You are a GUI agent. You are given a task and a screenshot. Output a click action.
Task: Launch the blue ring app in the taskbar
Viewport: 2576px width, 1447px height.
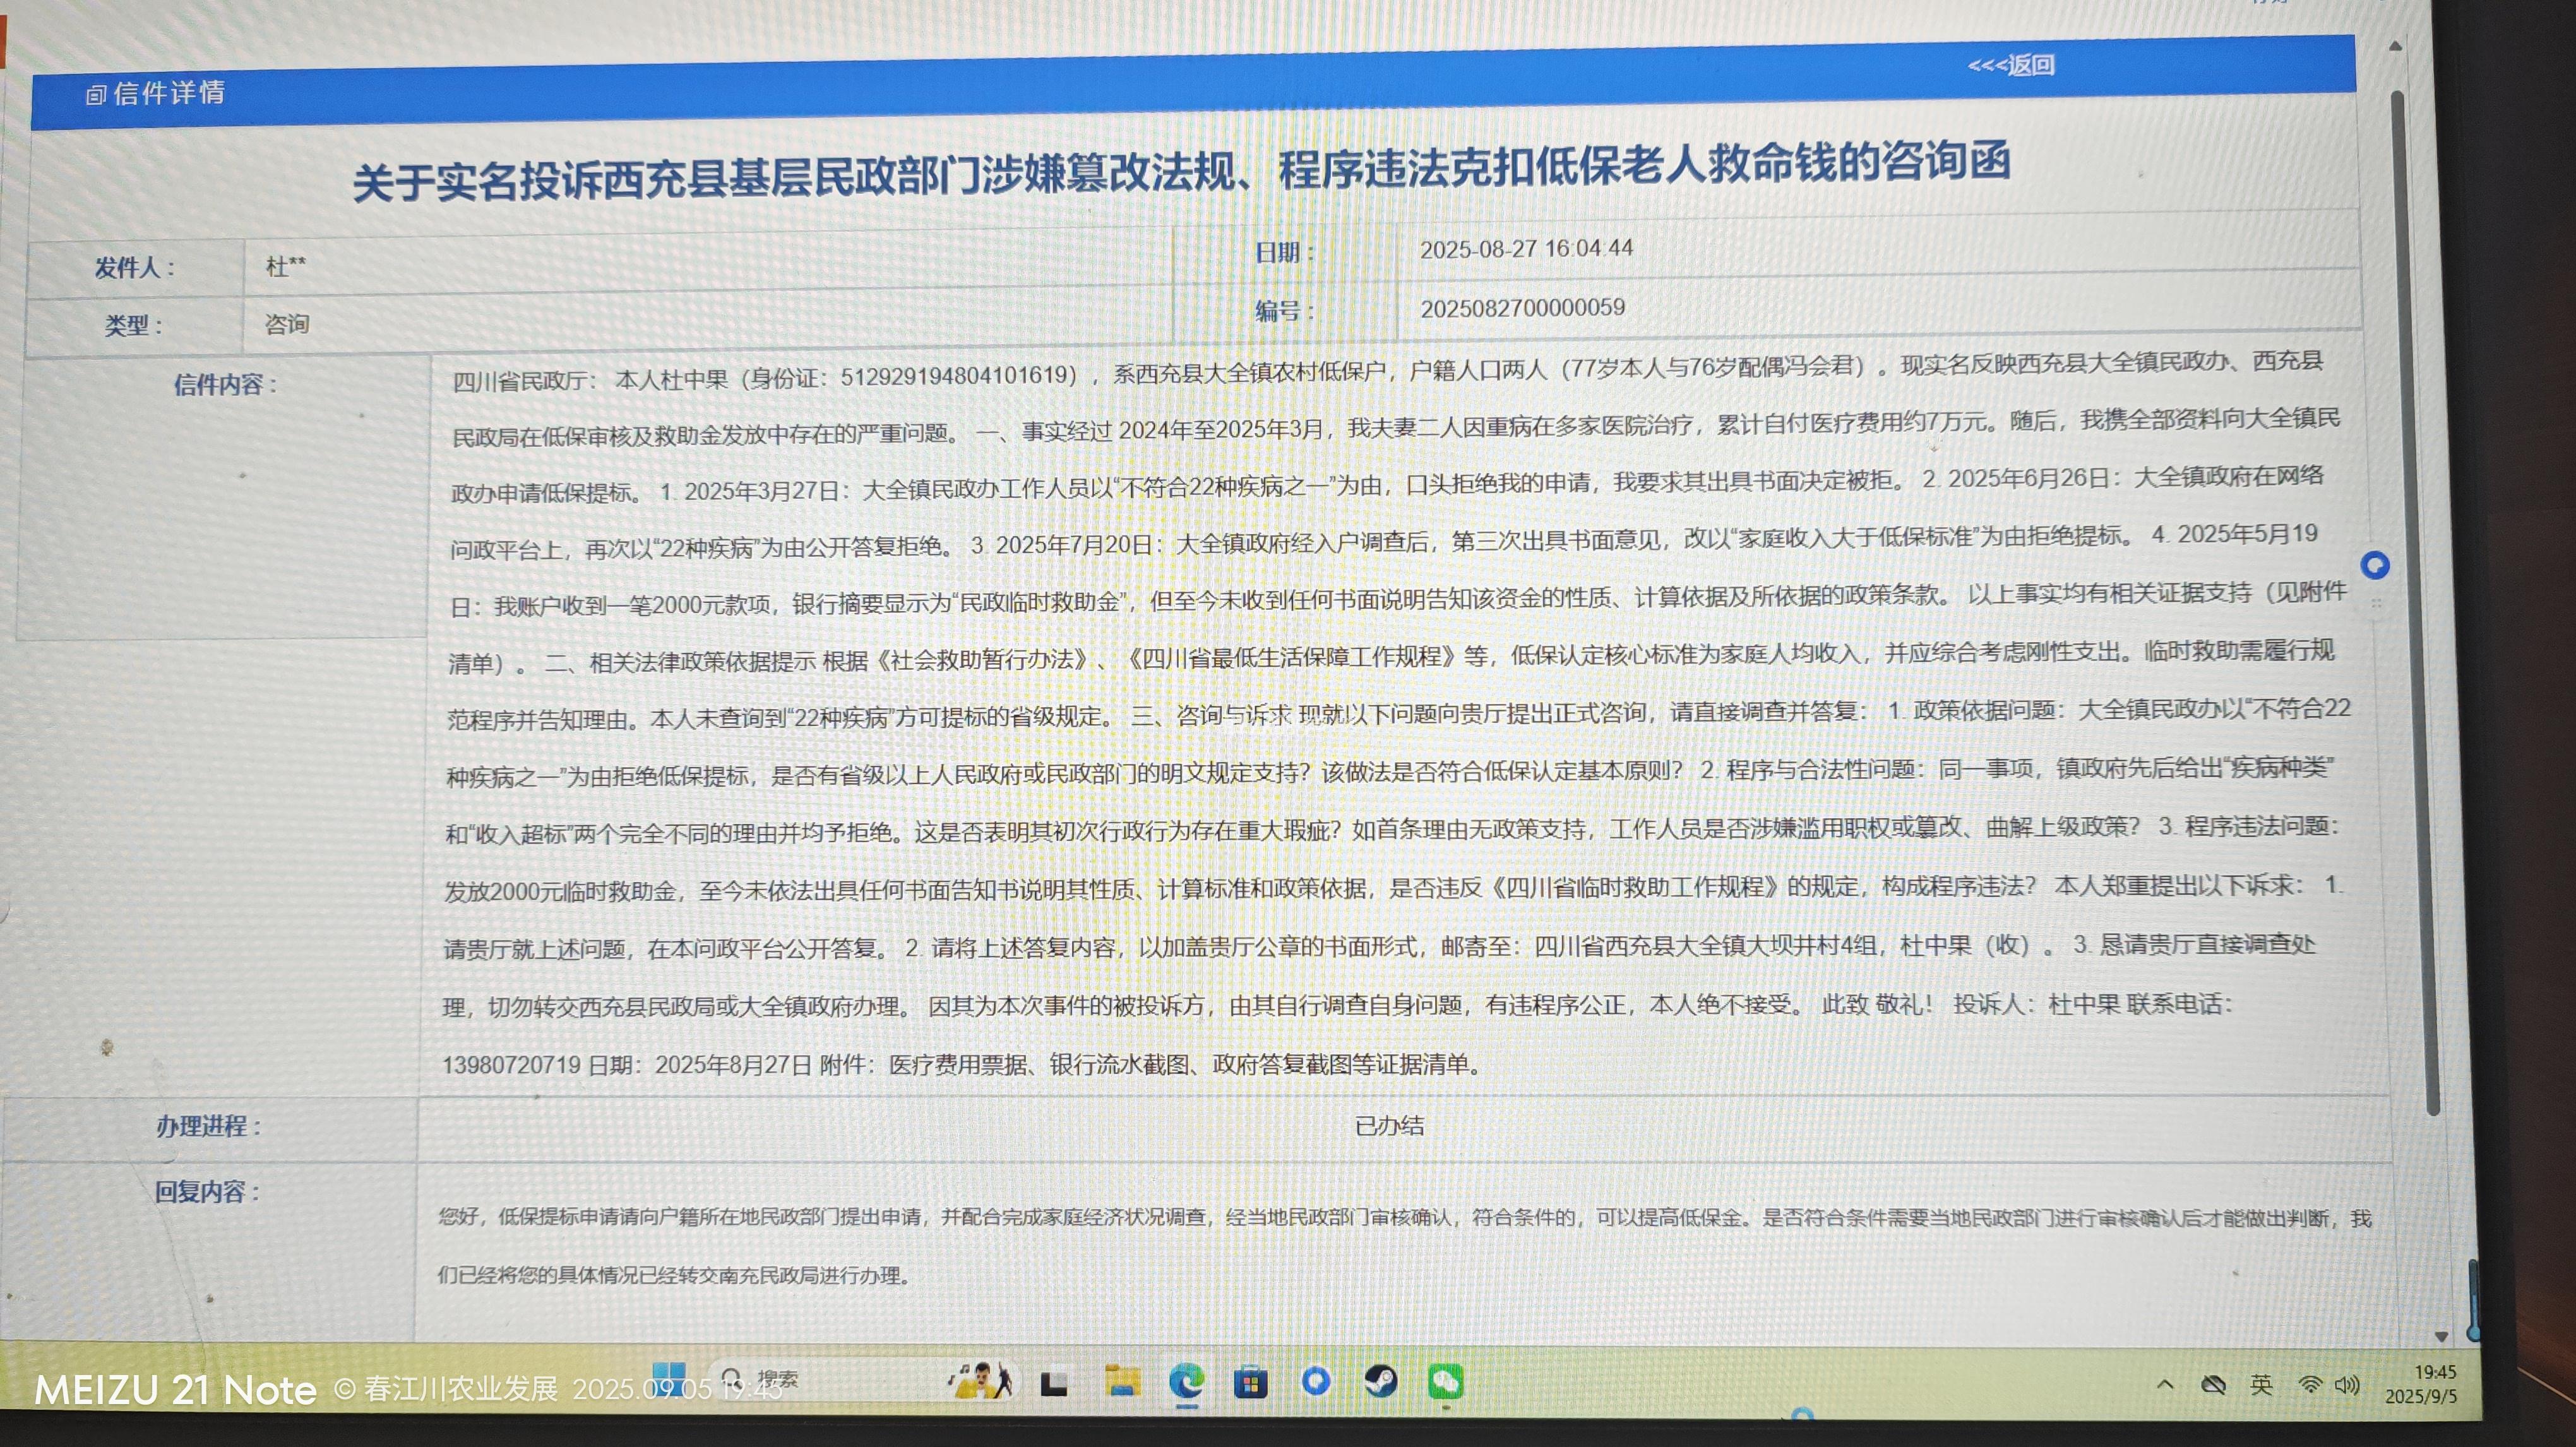point(1315,1382)
